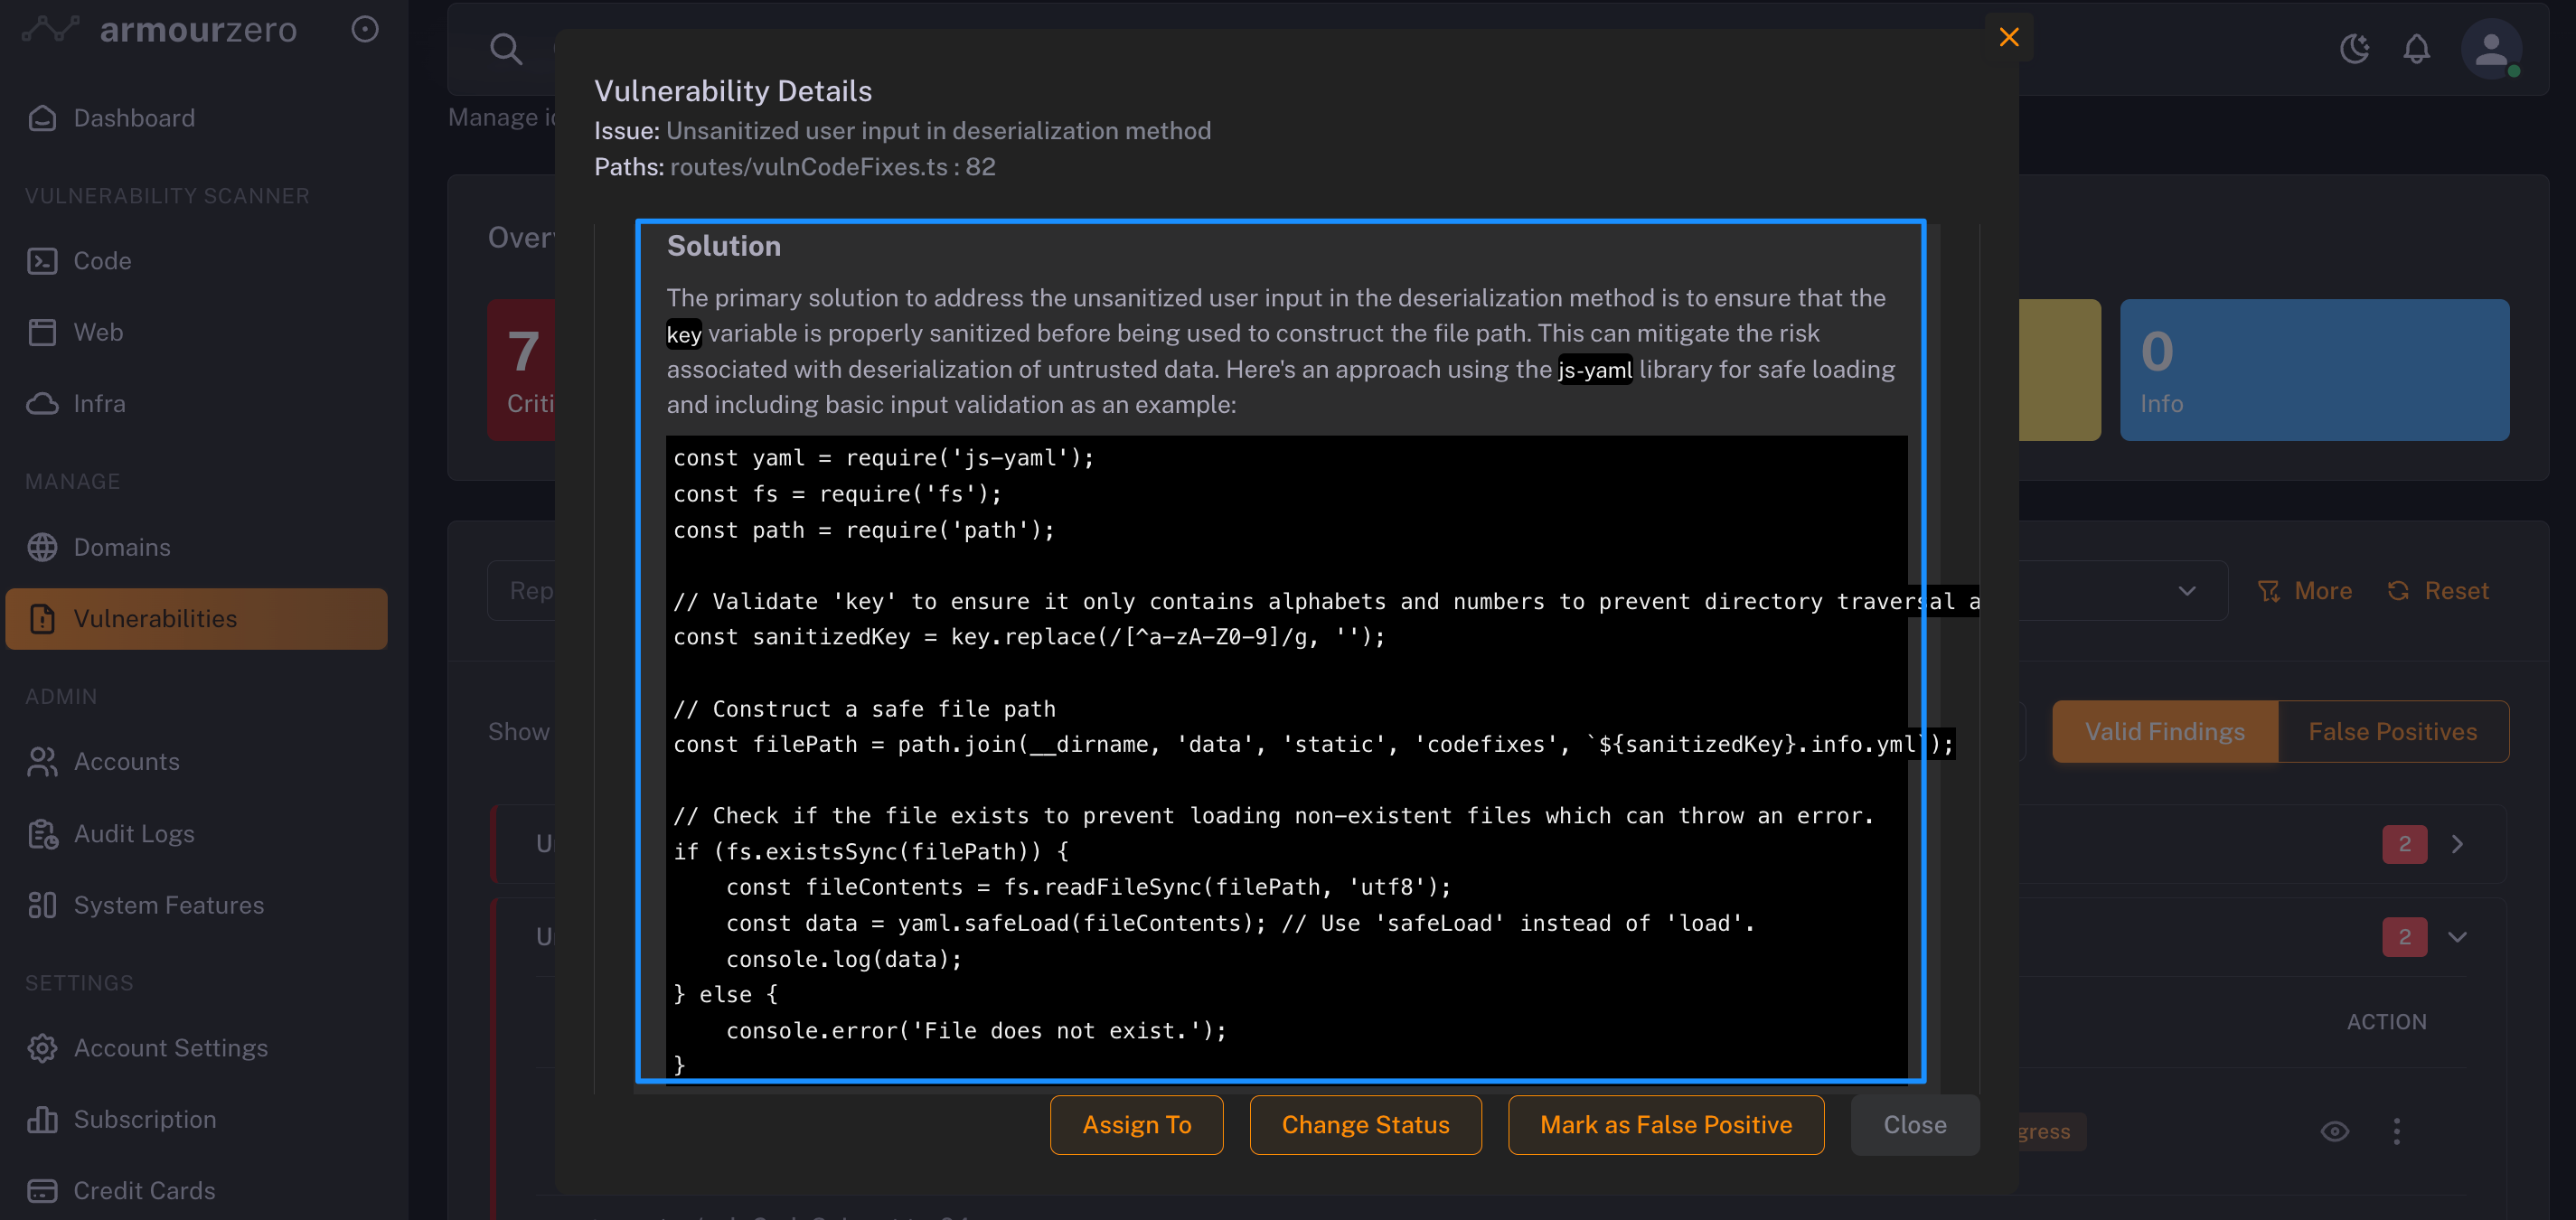This screenshot has width=2576, height=1220.
Task: Click the blue Info severity card
Action: (x=2313, y=369)
